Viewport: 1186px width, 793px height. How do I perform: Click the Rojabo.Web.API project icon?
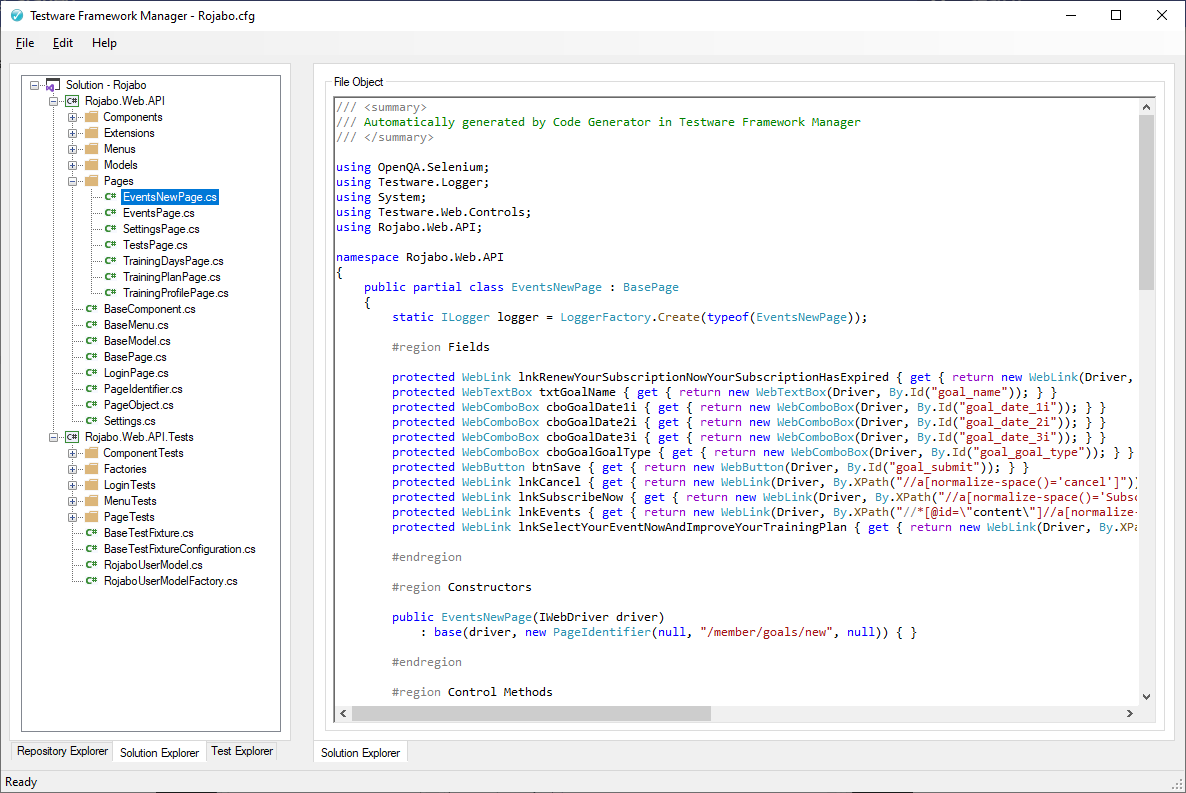(x=72, y=101)
